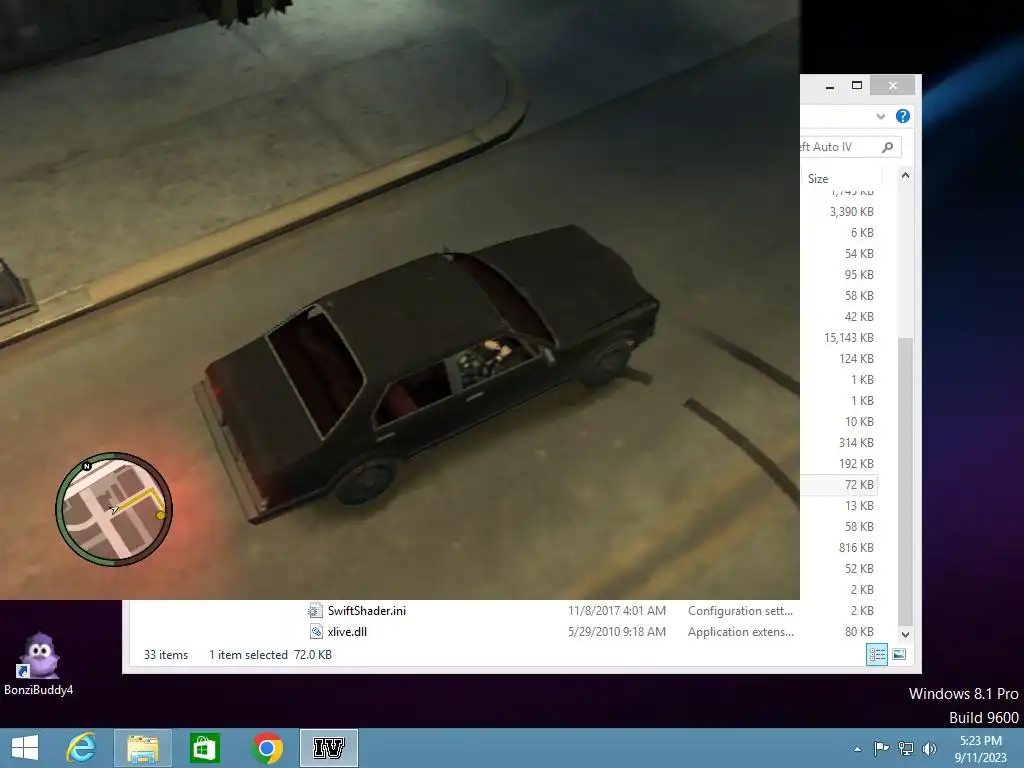1024x768 pixels.
Task: Click the Application extens... type entry
Action: (x=741, y=632)
